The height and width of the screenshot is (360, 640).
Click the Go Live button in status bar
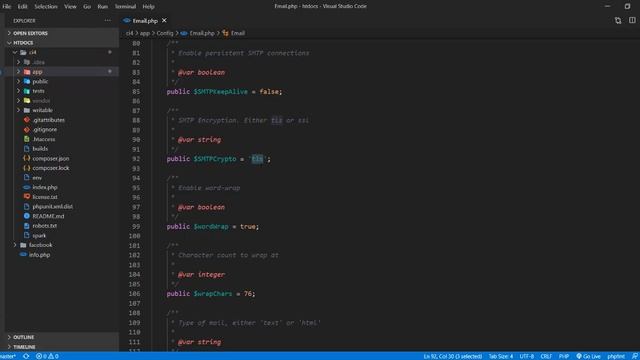click(588, 356)
